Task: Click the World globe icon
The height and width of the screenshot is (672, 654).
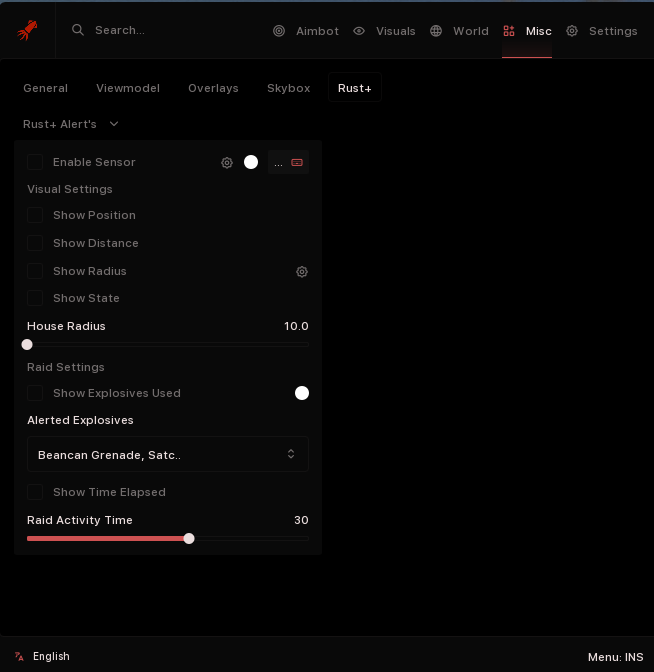Action: pos(436,31)
